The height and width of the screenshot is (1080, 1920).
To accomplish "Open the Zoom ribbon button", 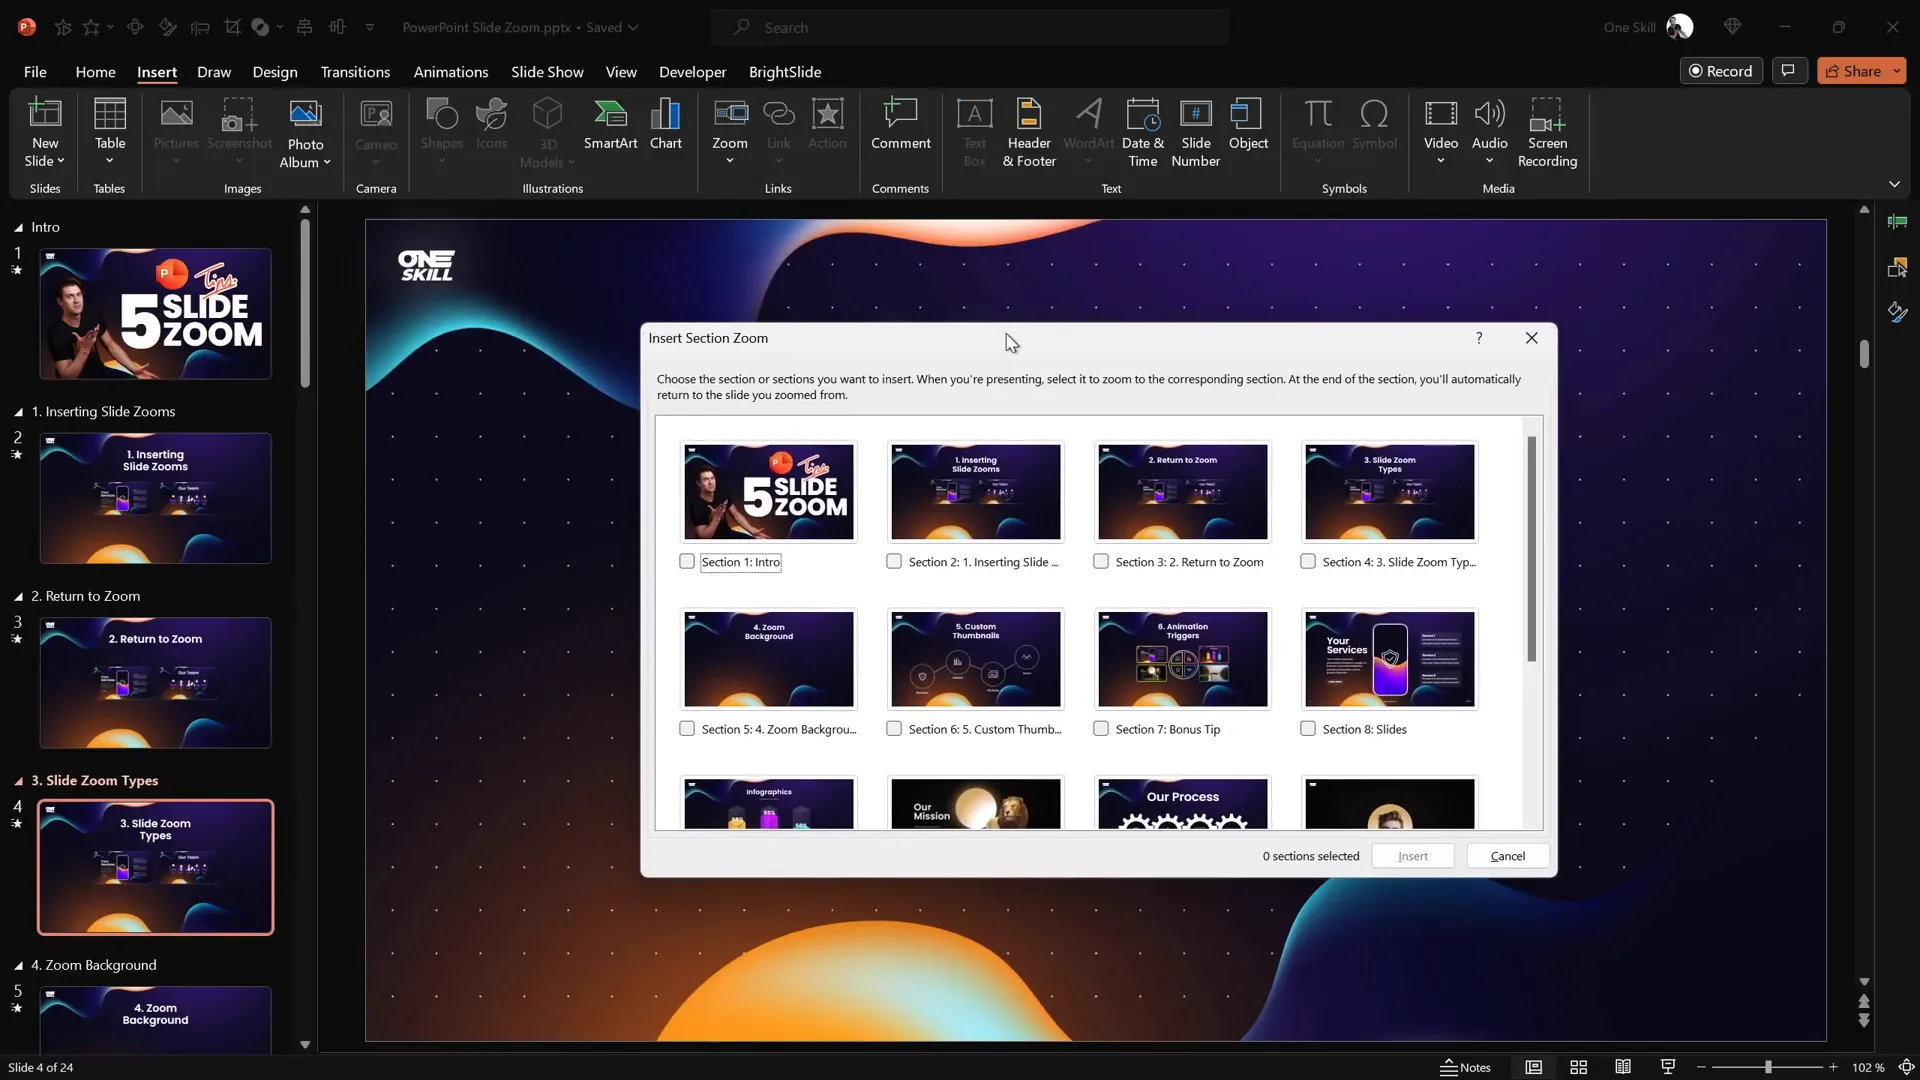I will coord(730,132).
